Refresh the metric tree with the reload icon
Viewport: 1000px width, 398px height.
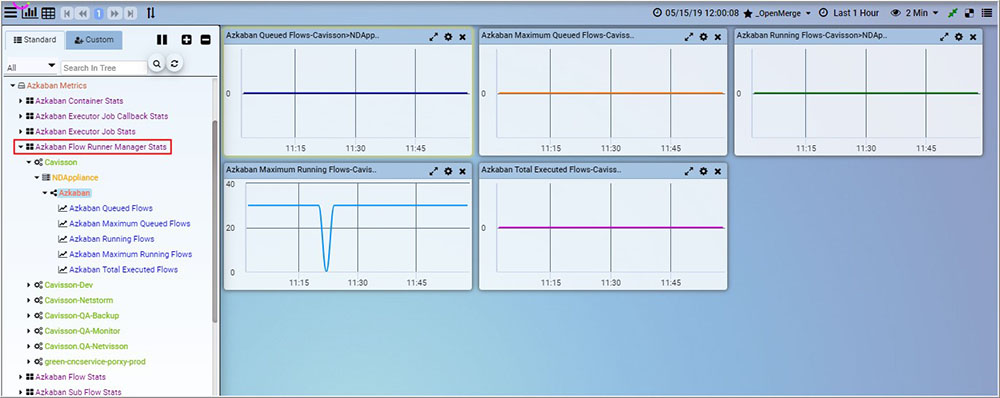click(174, 63)
